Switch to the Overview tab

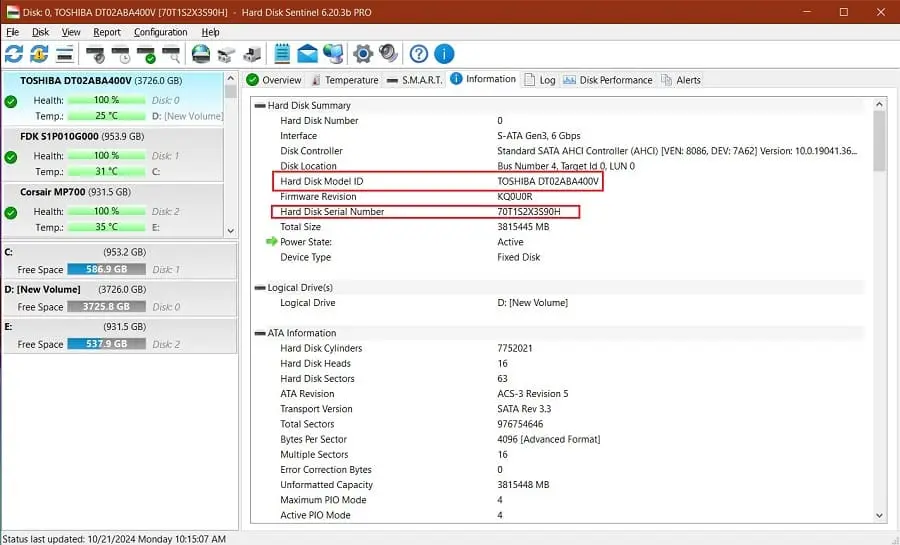tap(274, 80)
